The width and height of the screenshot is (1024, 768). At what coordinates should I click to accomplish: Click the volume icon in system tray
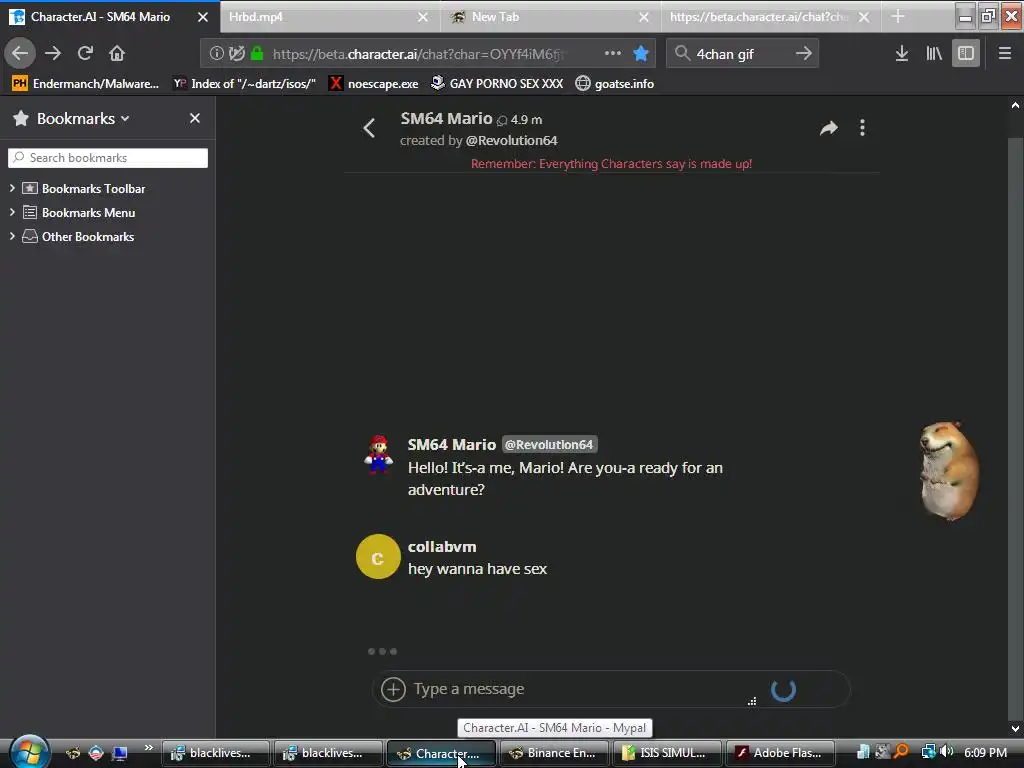tap(946, 752)
